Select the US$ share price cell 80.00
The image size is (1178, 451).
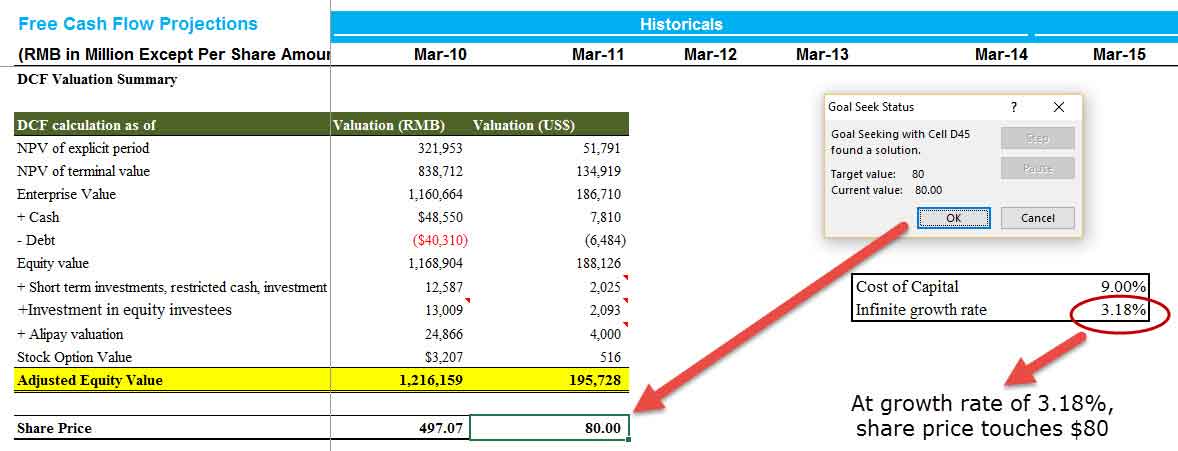(550, 428)
